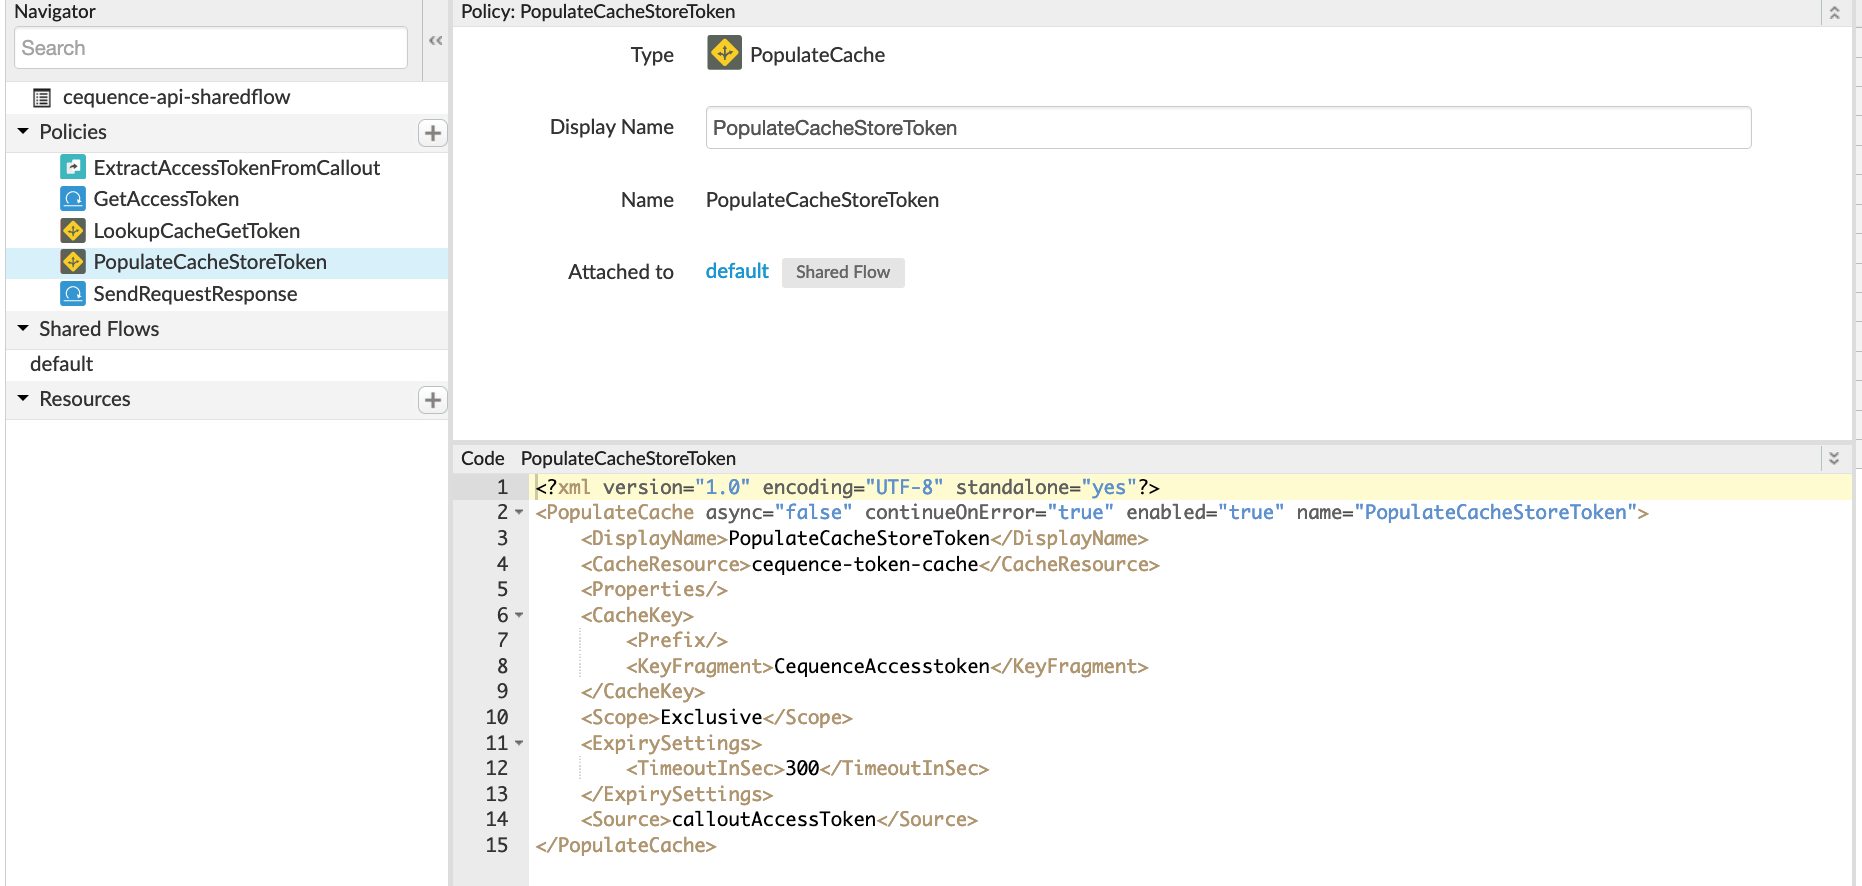
Task: Fold the PopulateCache element at line 2
Action: pyautogui.click(x=519, y=513)
